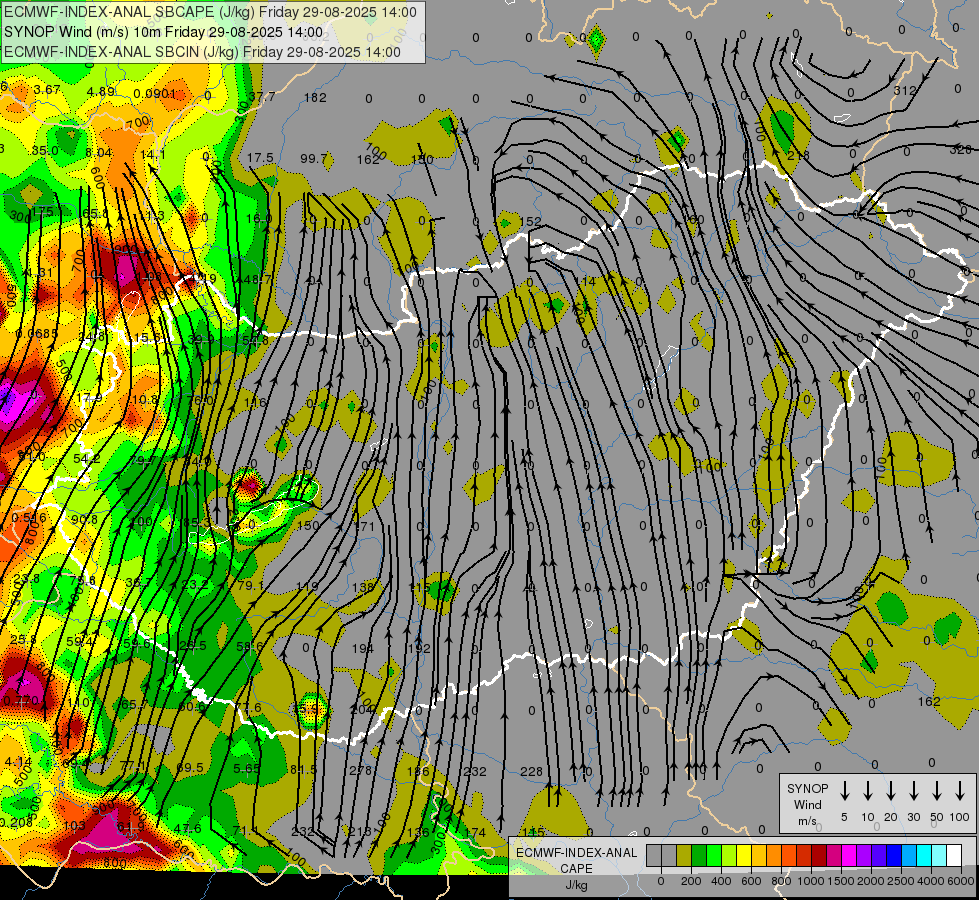The width and height of the screenshot is (979, 900).
Task: Click the 5 label in wind legend
Action: pyautogui.click(x=844, y=817)
